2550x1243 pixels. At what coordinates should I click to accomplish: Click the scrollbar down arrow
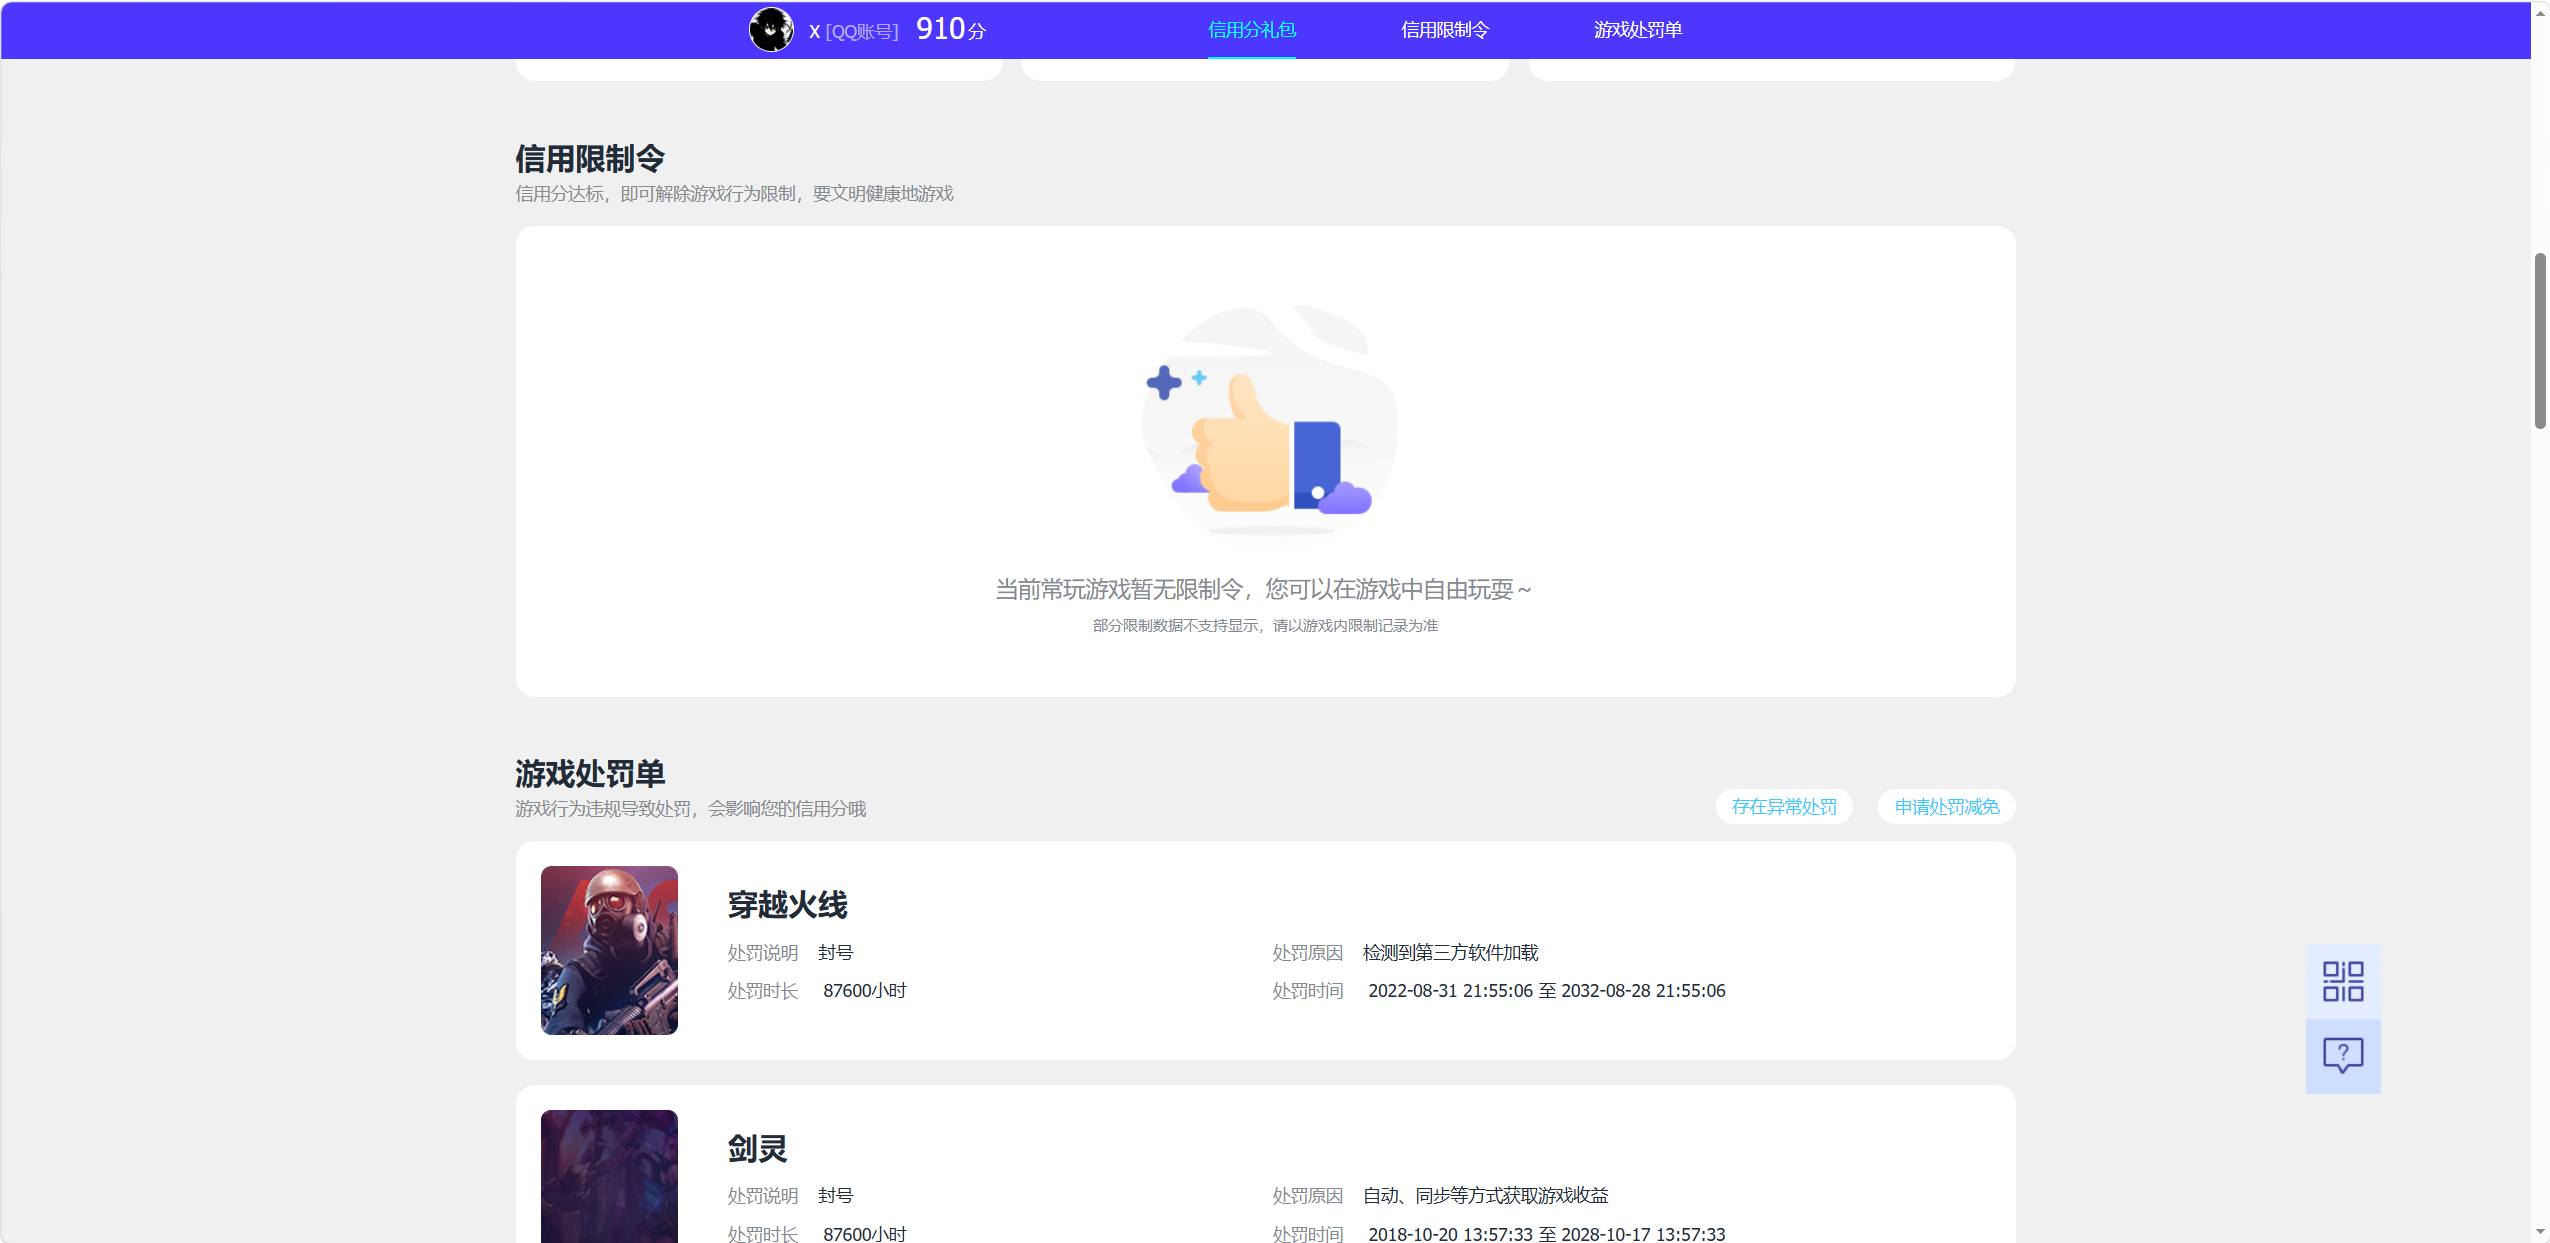[x=2540, y=1232]
